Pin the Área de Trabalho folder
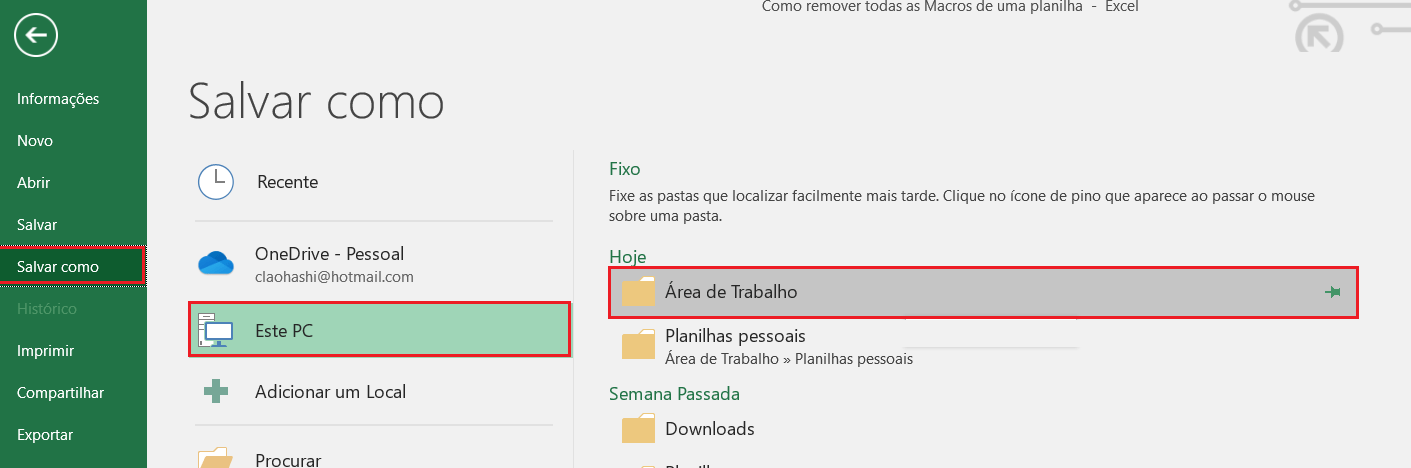1411x468 pixels. (x=1331, y=292)
